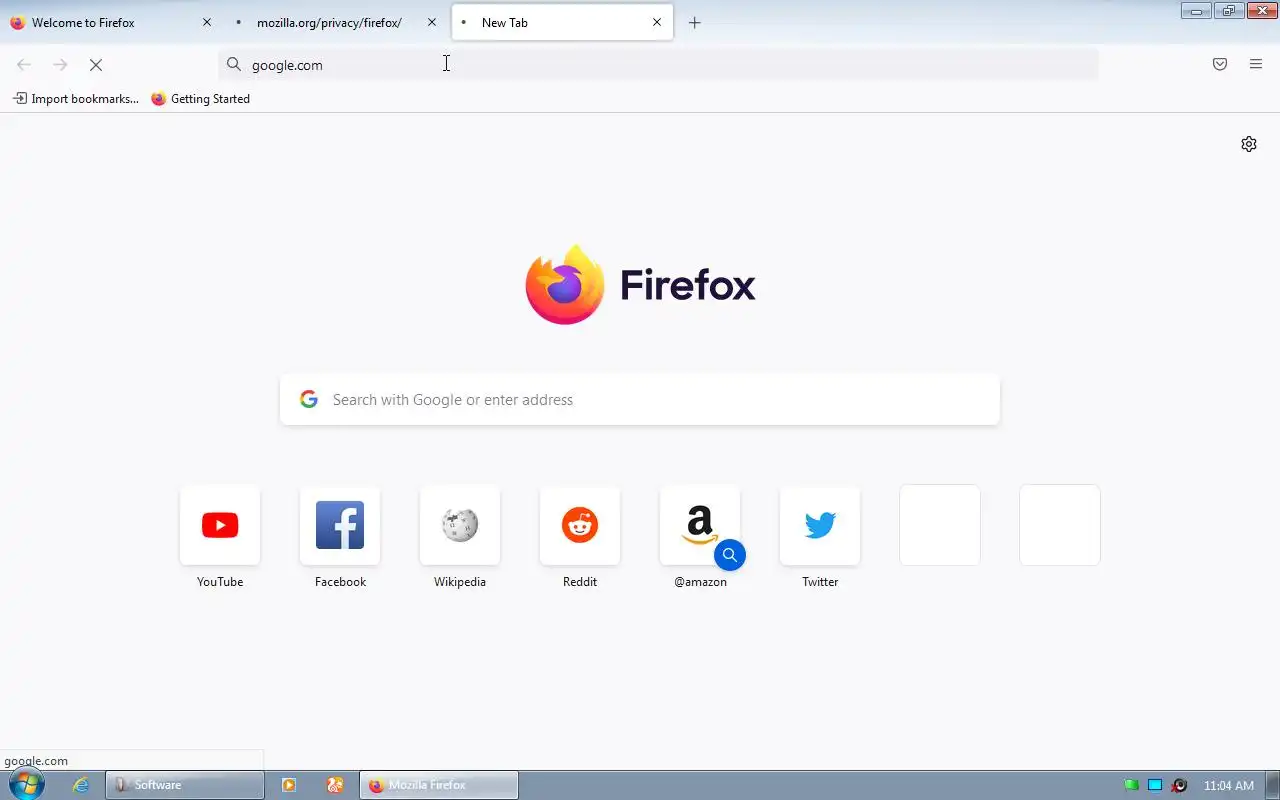Close the New Tab tab
1280x800 pixels.
[657, 22]
